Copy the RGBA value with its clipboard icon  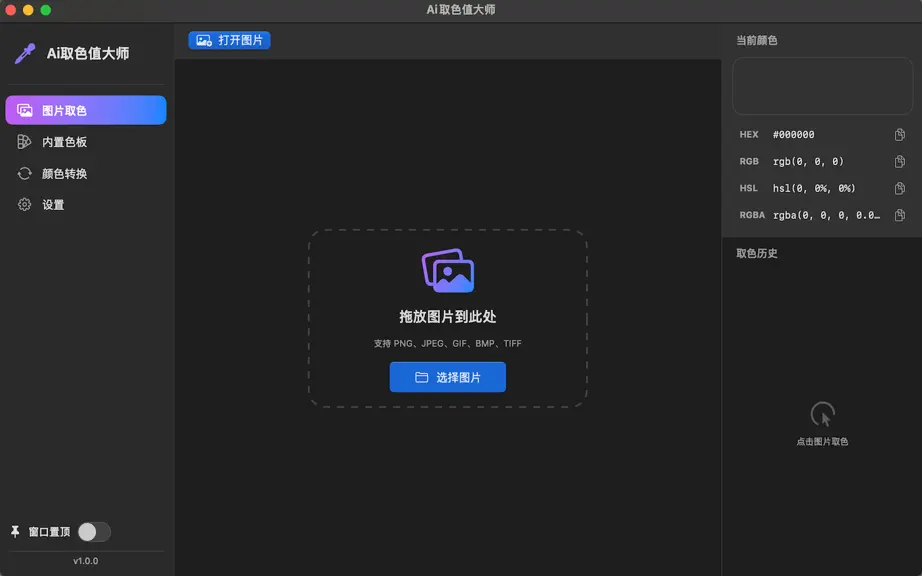pyautogui.click(x=900, y=215)
